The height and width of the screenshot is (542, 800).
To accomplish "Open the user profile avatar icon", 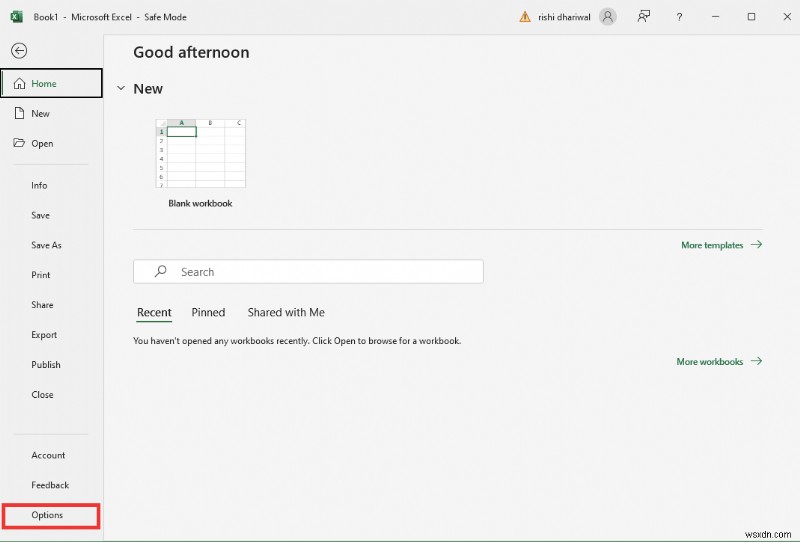I will click(x=608, y=17).
